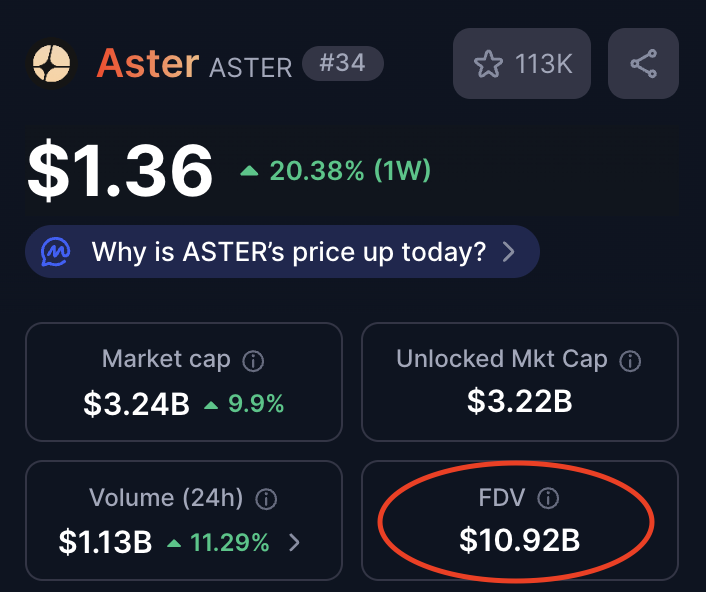Screen dimensions: 706x592
Task: Click the FDV info icon
Action: pyautogui.click(x=548, y=498)
